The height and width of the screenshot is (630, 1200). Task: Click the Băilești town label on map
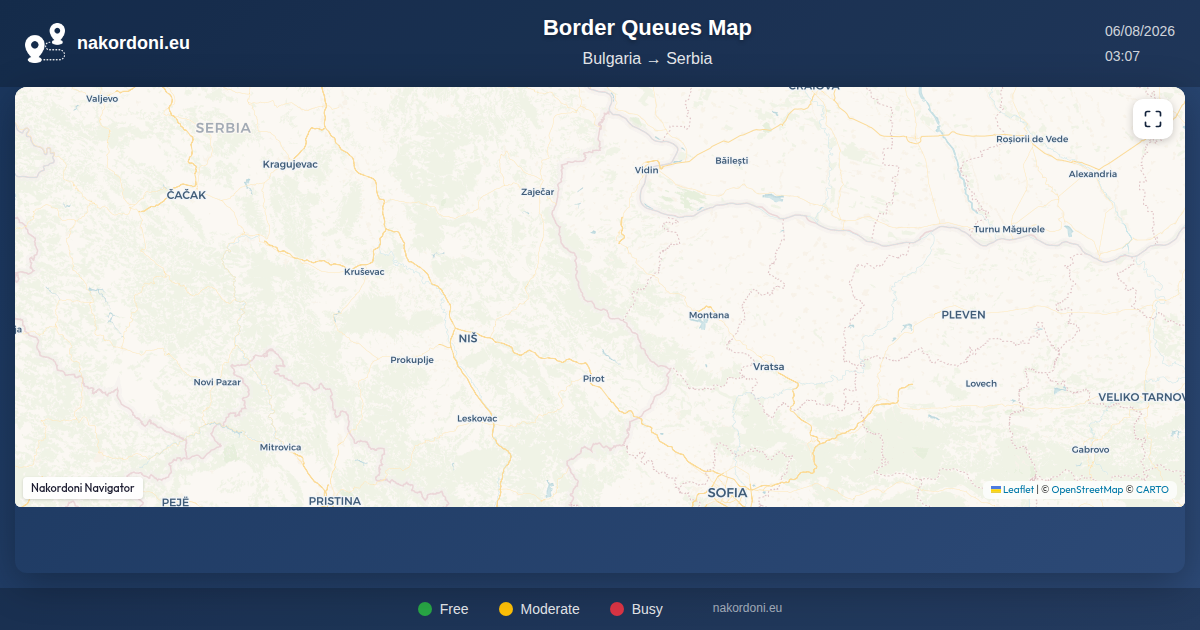tap(731, 161)
